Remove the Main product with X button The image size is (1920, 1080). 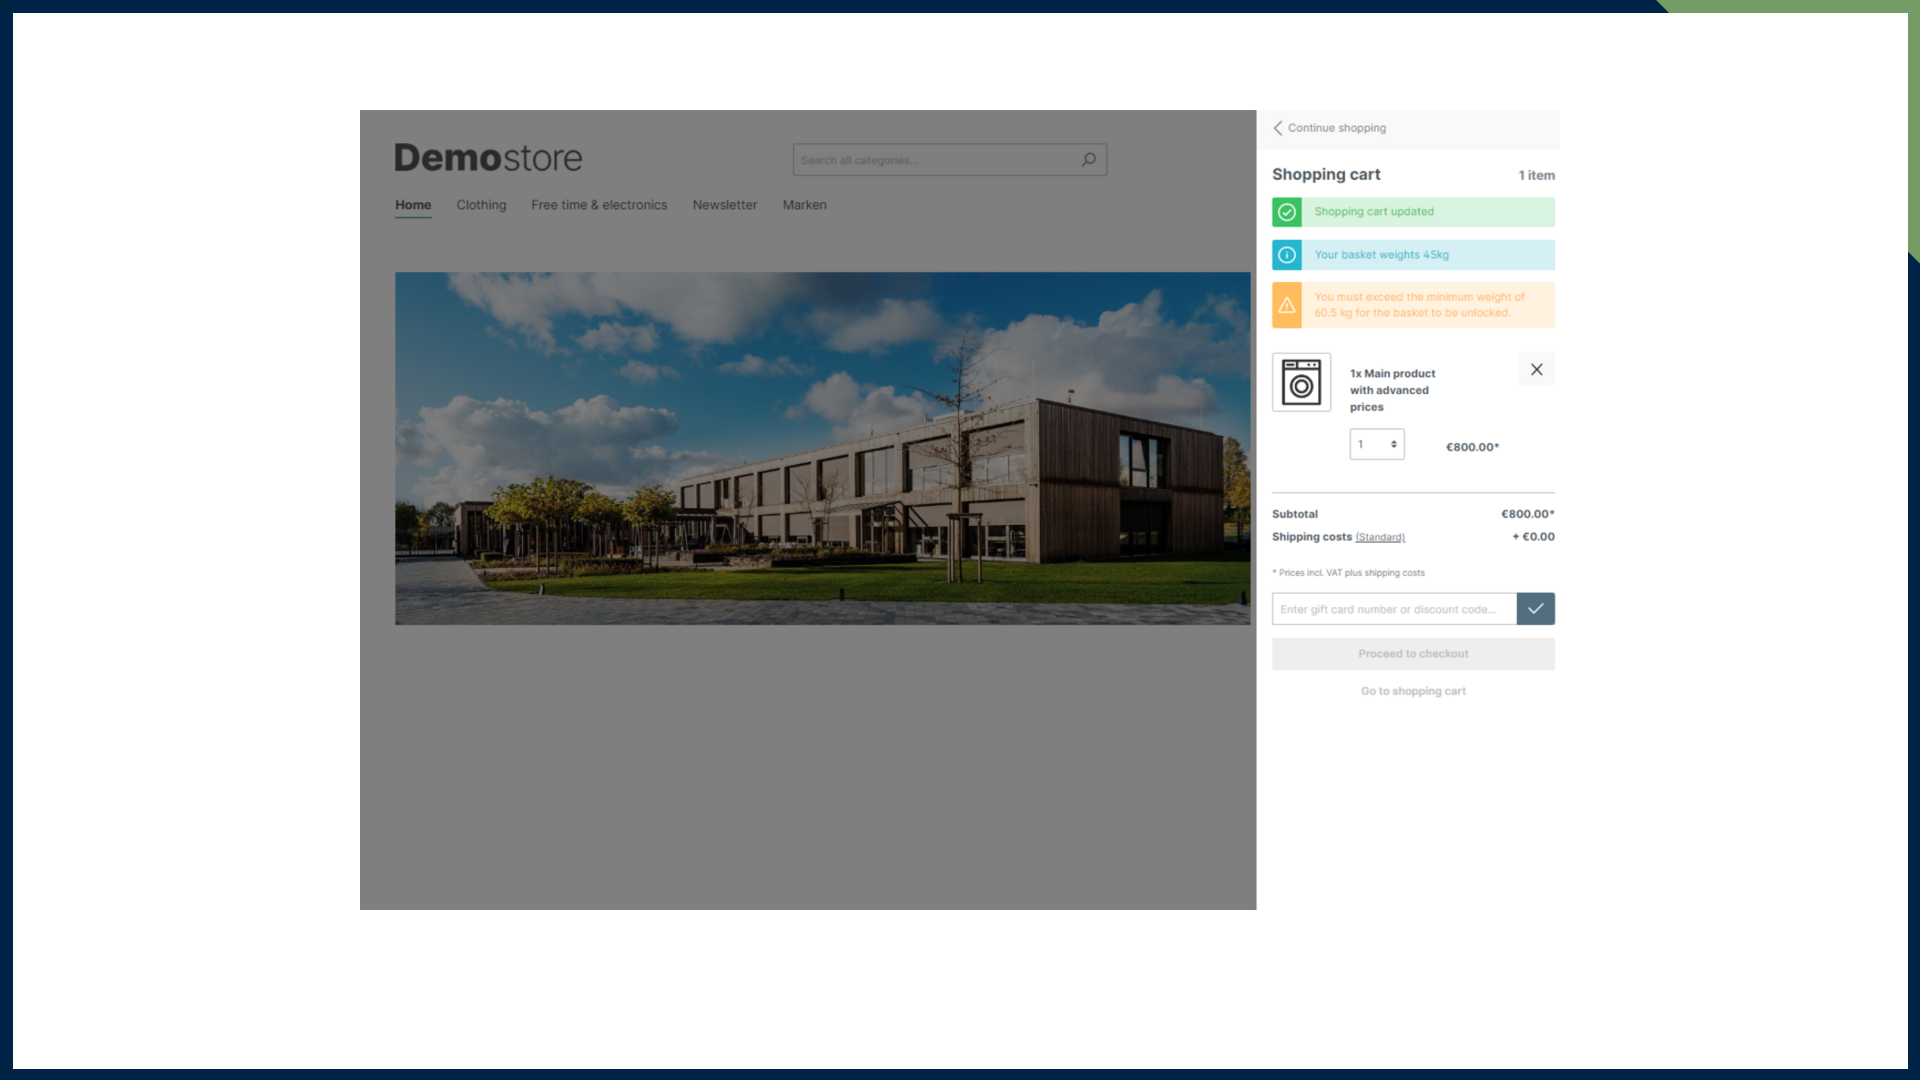(x=1536, y=370)
